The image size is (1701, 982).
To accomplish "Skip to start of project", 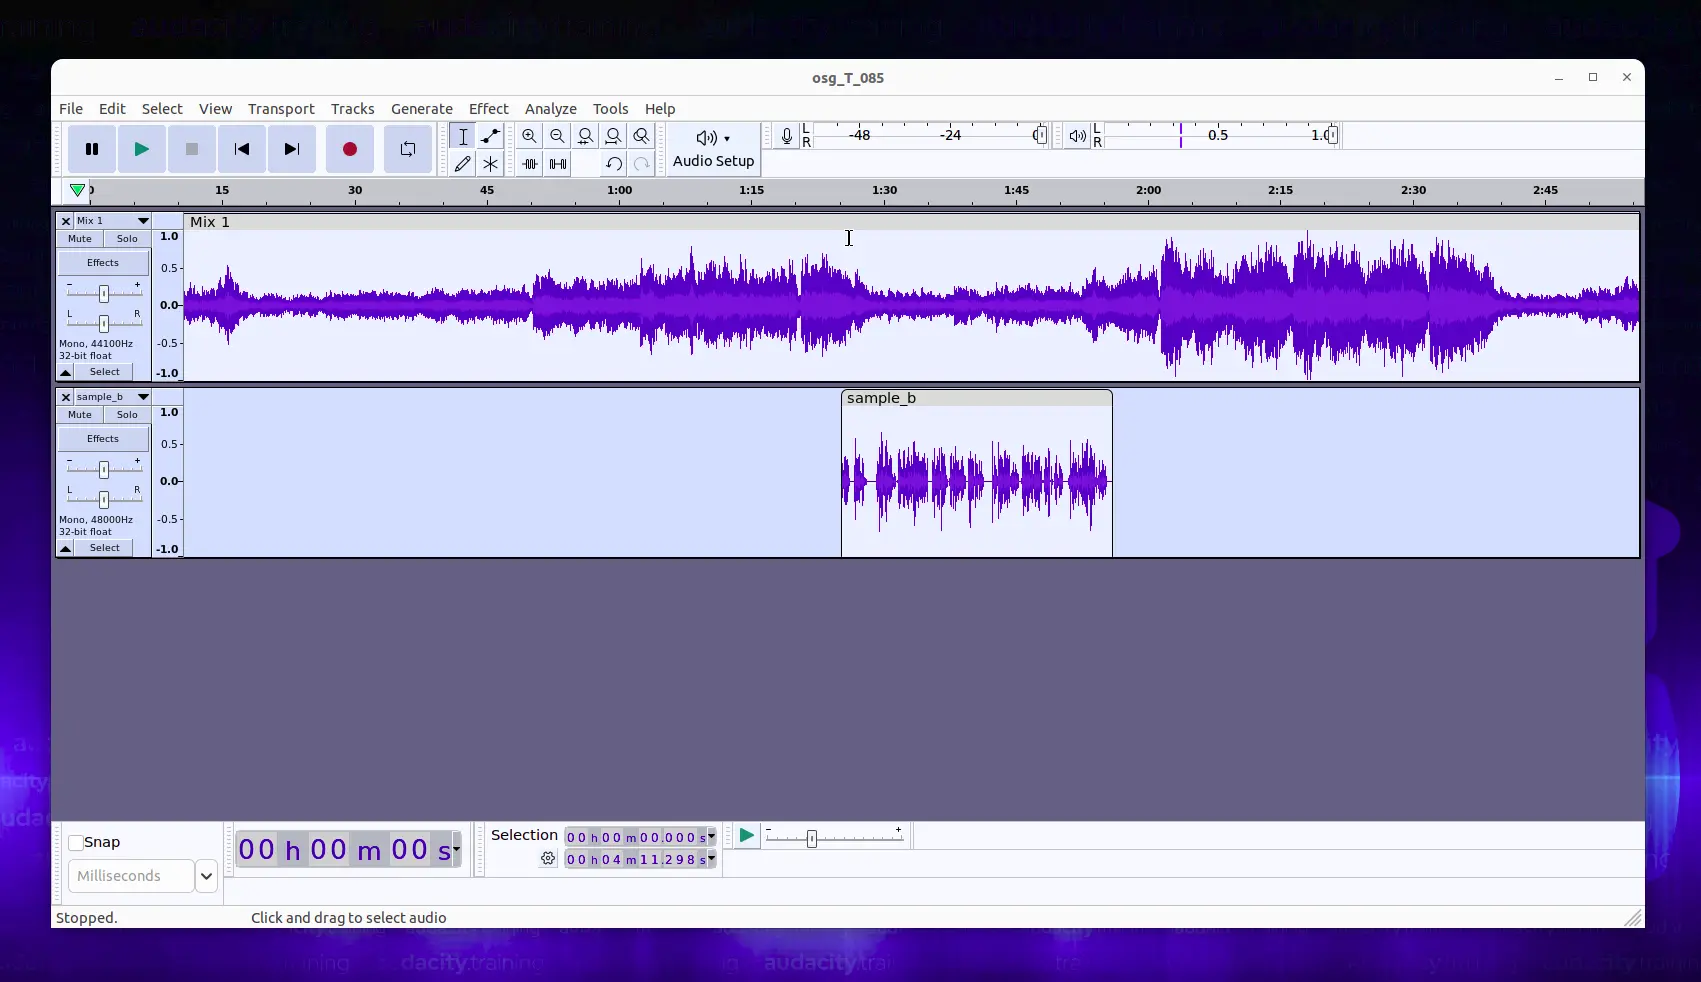I will pos(242,149).
